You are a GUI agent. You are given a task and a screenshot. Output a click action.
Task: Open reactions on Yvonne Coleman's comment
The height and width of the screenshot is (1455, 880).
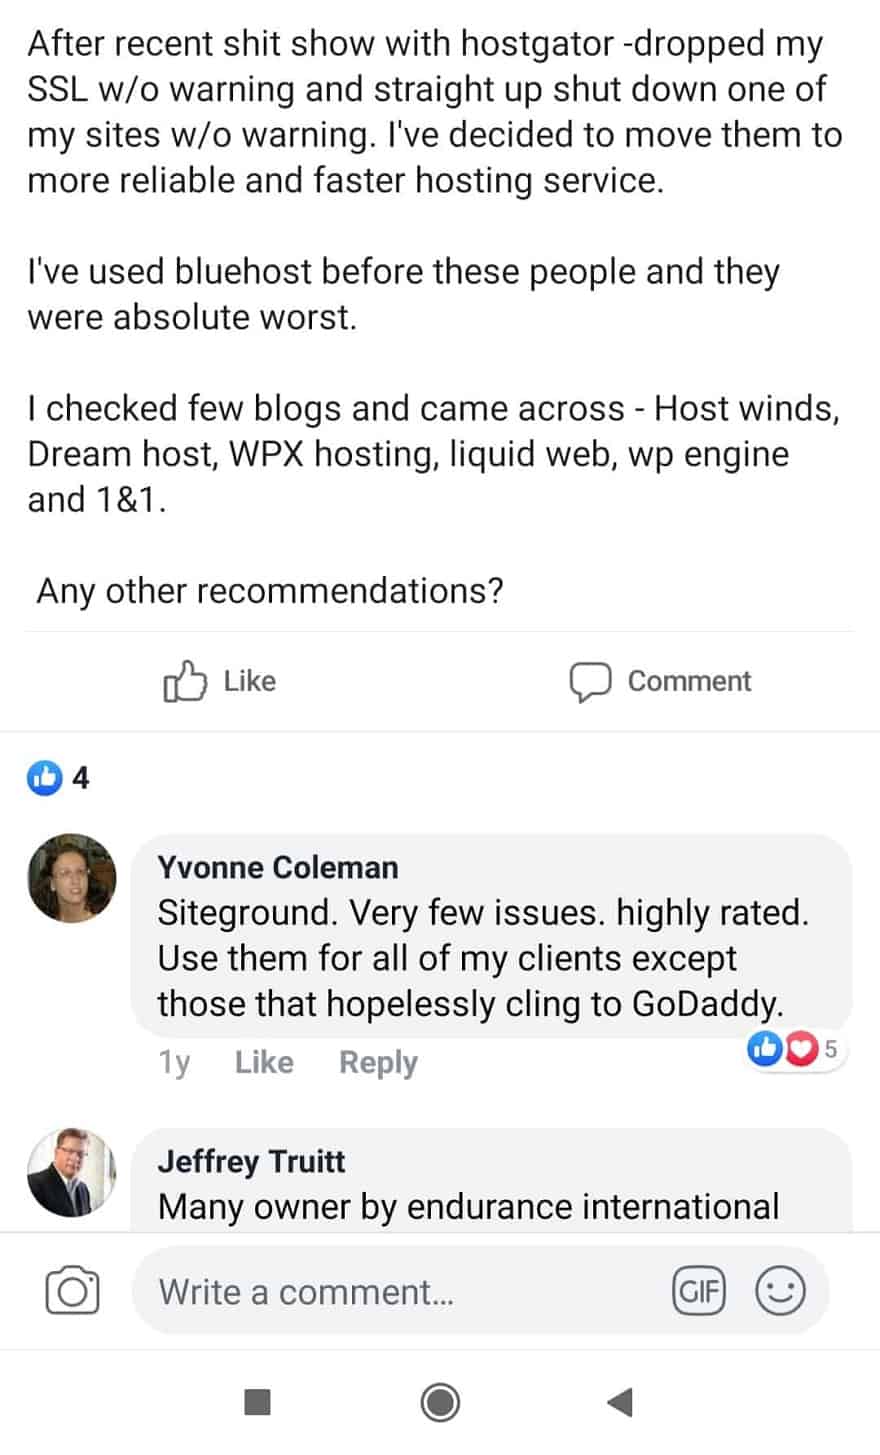tap(795, 1049)
